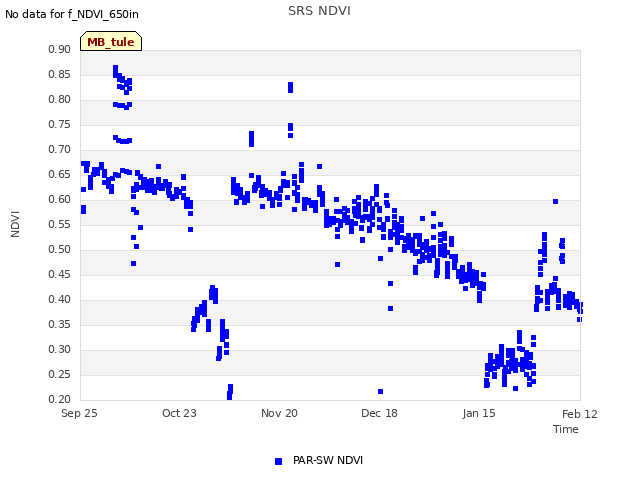The width and height of the screenshot is (640, 480).
Task: Click the Nov 20 x-axis tick label
Action: tap(279, 413)
